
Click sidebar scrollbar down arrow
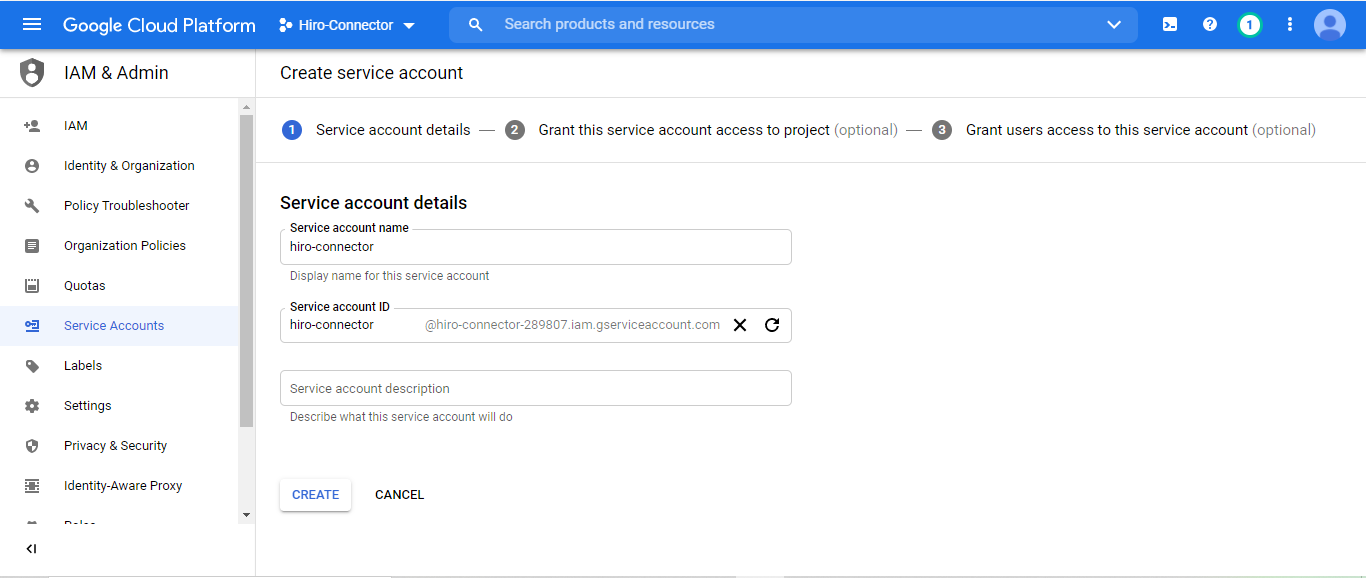(x=247, y=514)
